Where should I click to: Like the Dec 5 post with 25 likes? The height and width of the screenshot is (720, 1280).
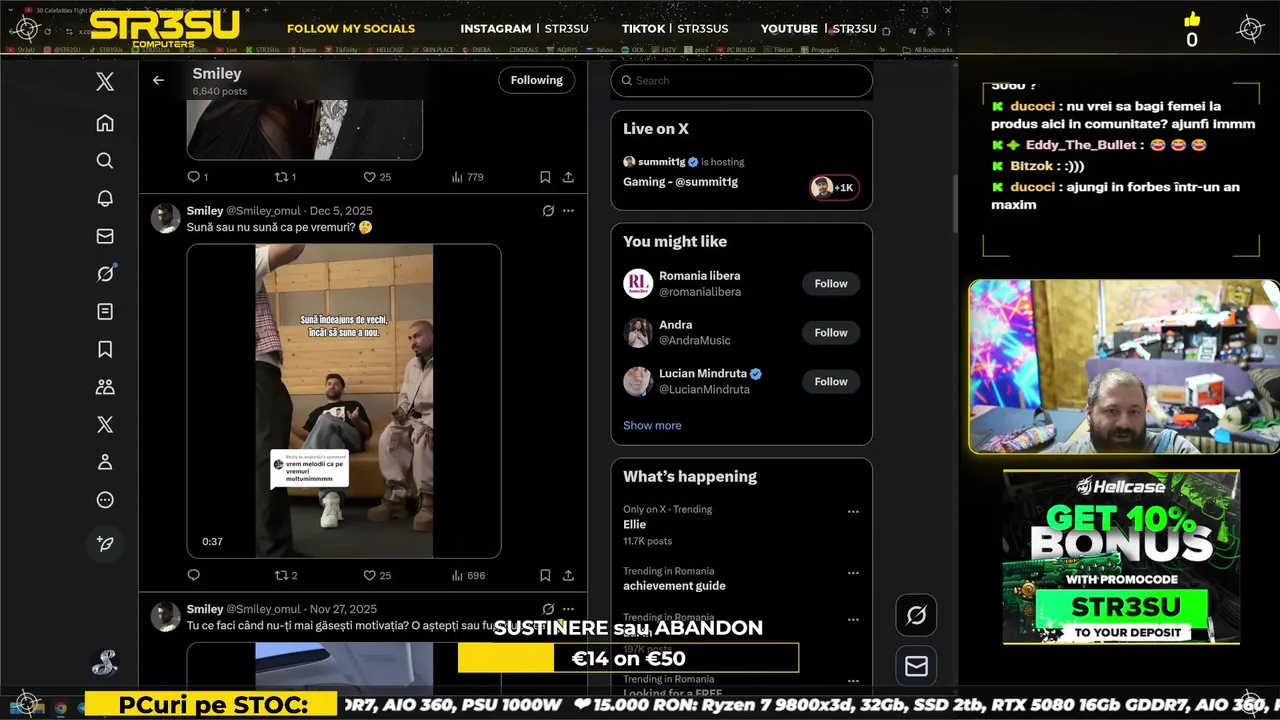[x=377, y=575]
